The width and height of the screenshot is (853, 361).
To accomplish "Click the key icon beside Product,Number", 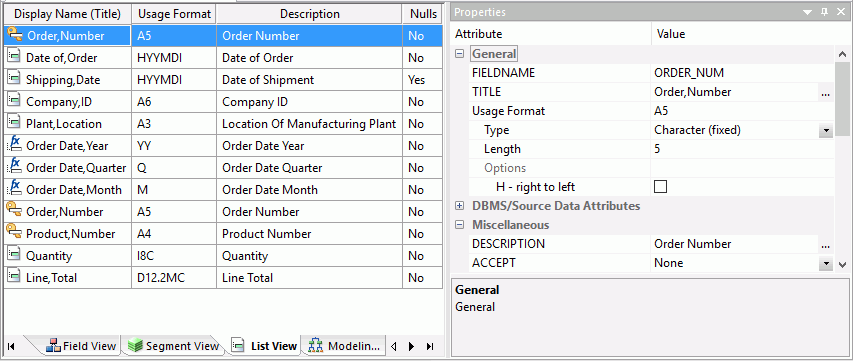I will pos(14,233).
